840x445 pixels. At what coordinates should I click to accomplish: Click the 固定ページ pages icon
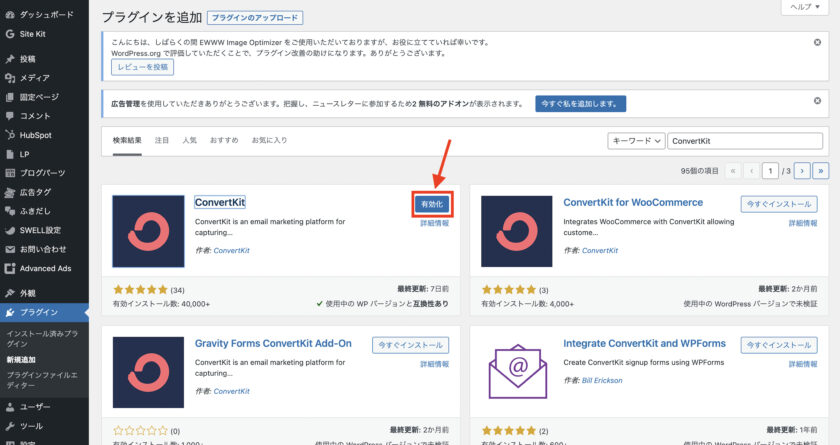coord(10,97)
